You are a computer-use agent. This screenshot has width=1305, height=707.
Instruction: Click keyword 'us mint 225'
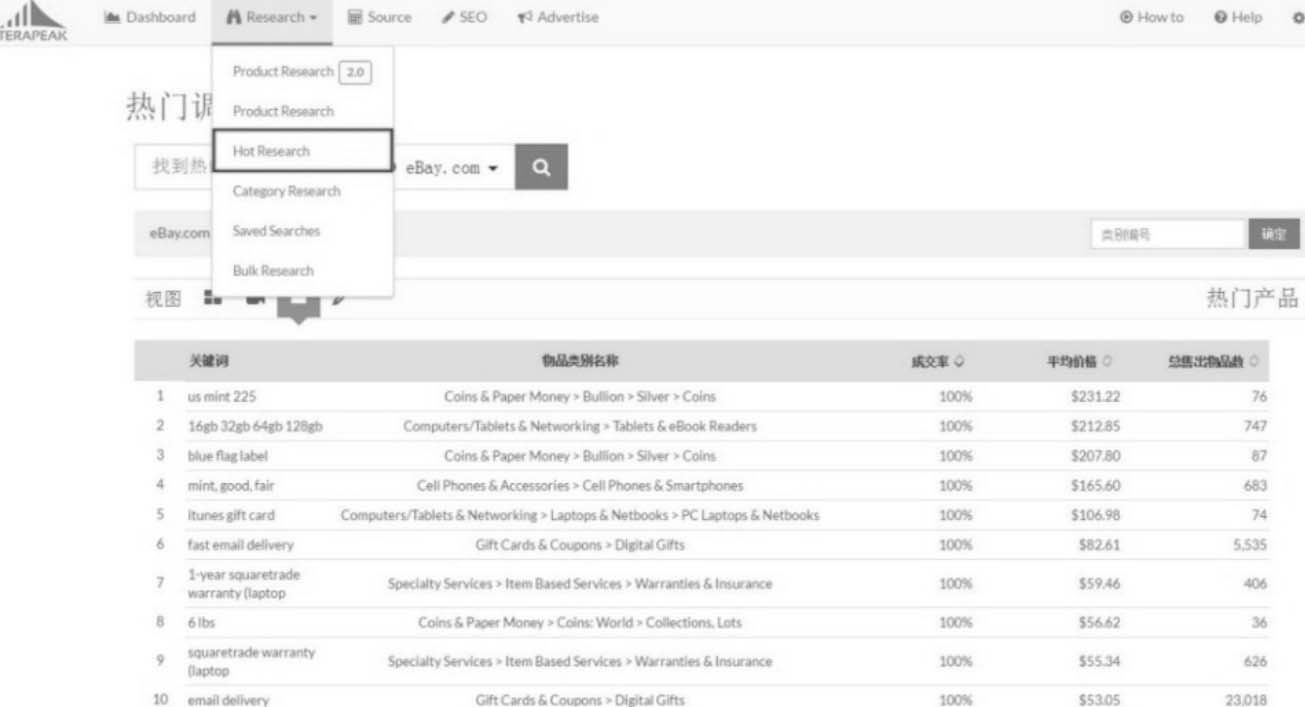coord(222,397)
